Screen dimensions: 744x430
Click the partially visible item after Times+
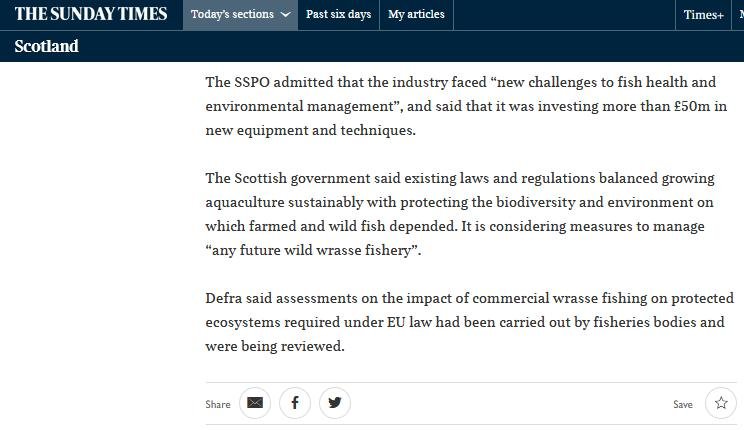(739, 15)
